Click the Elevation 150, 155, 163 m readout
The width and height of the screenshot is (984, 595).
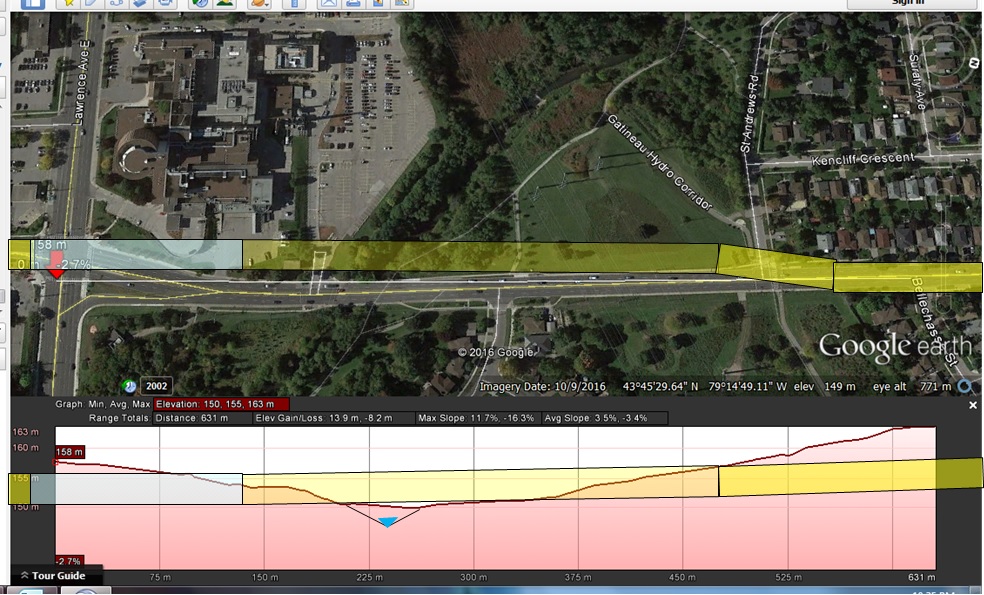point(221,404)
